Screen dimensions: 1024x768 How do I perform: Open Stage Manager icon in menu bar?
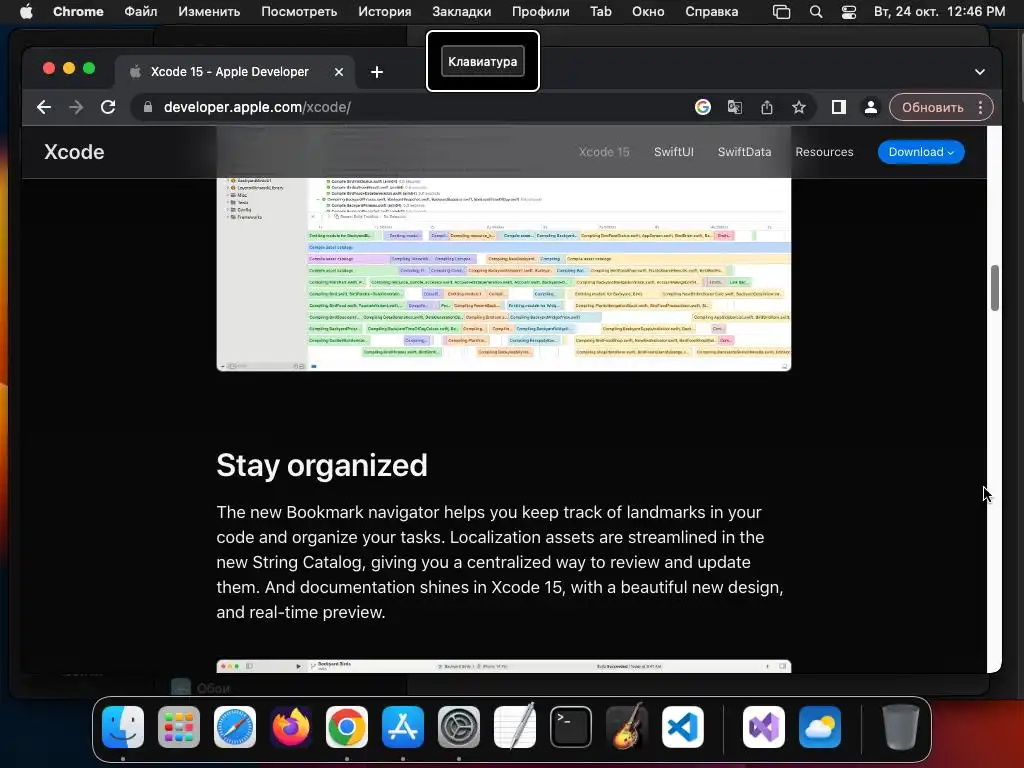782,12
